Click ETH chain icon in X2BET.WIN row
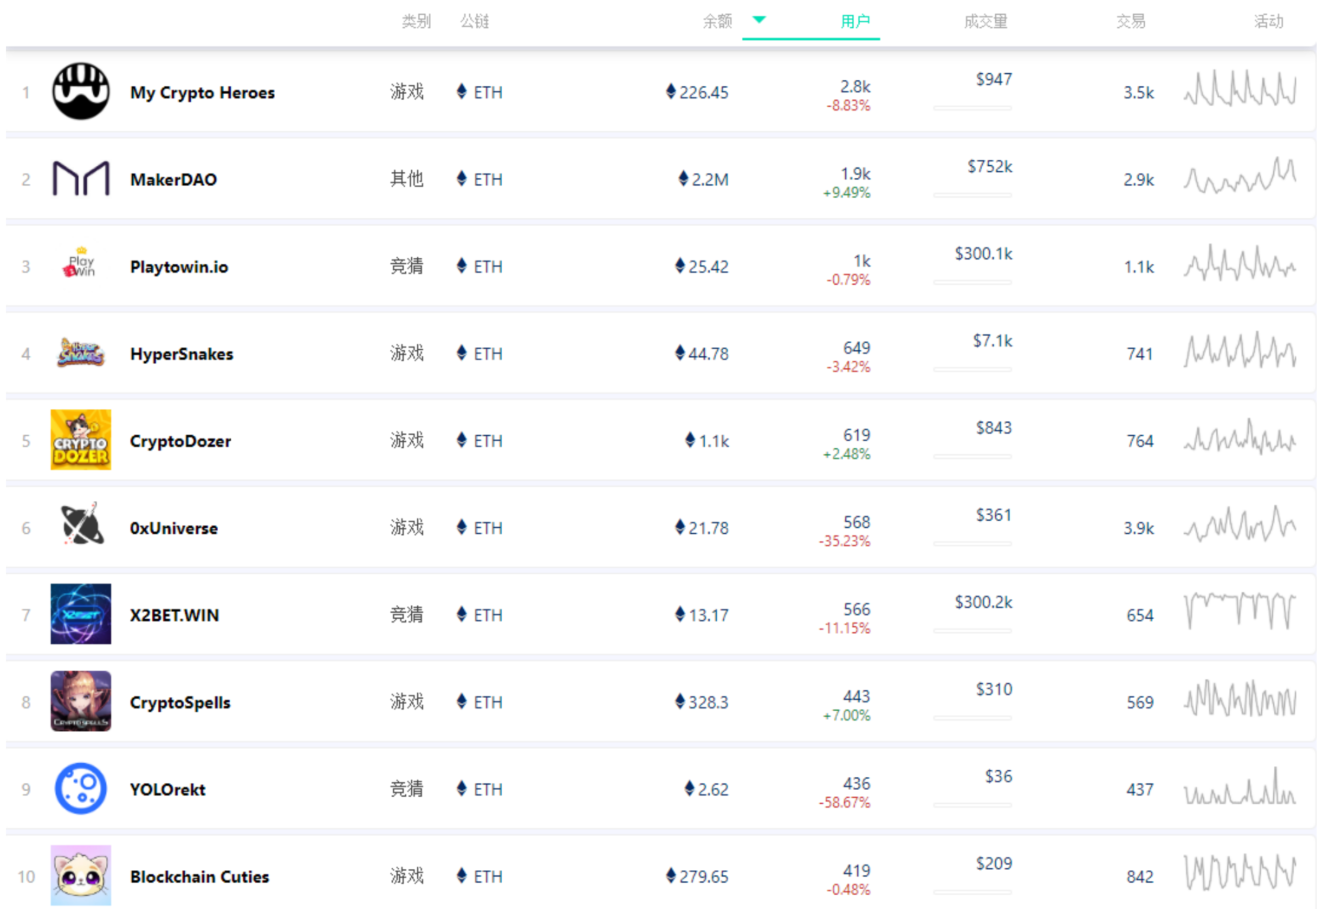Image resolution: width=1317 pixels, height=909 pixels. pyautogui.click(x=461, y=614)
